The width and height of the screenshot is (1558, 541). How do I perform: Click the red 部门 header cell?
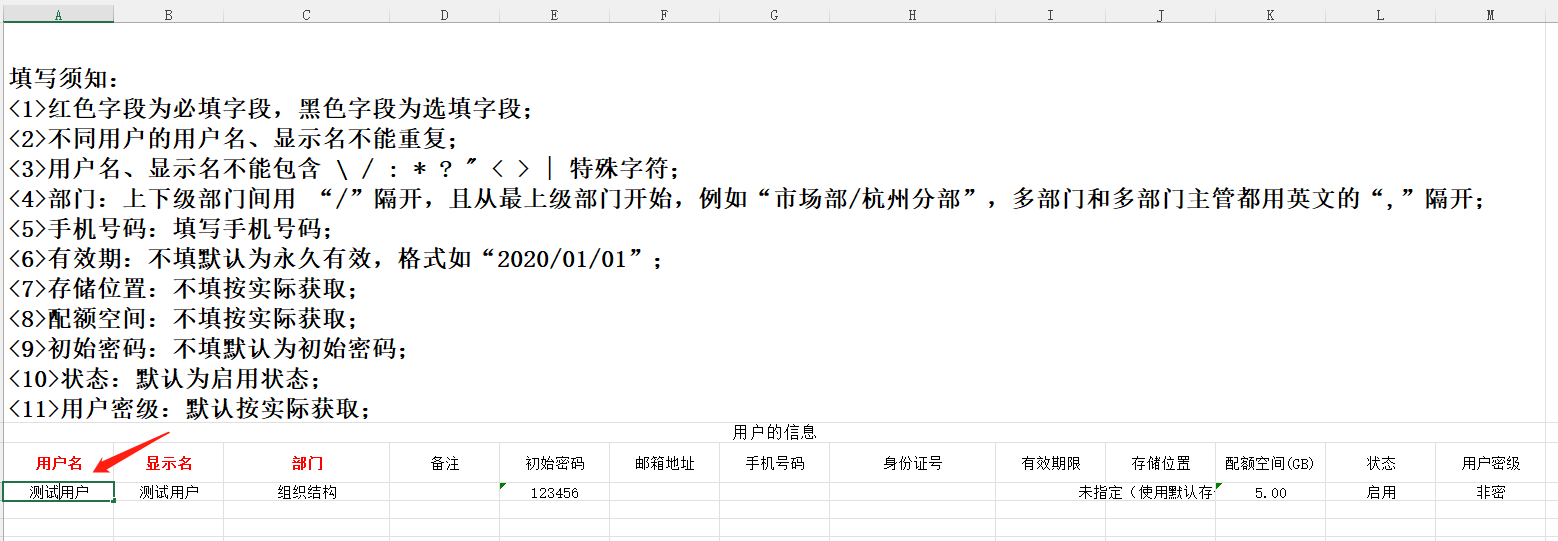307,463
